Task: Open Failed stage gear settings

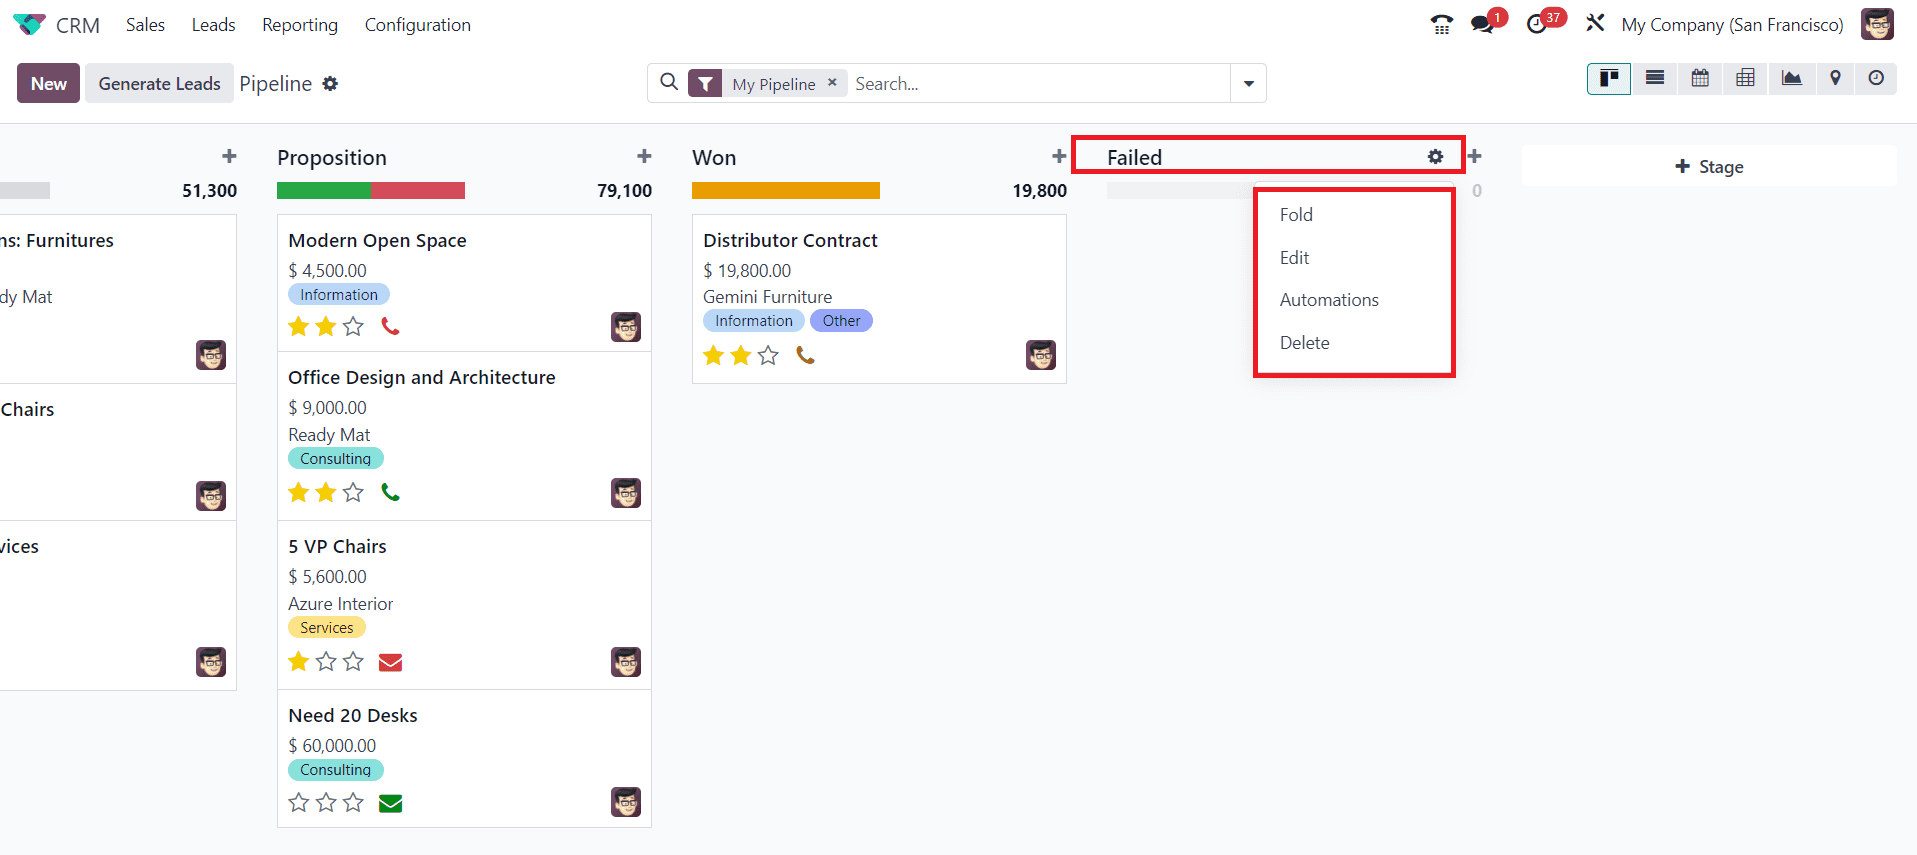Action: coord(1435,157)
